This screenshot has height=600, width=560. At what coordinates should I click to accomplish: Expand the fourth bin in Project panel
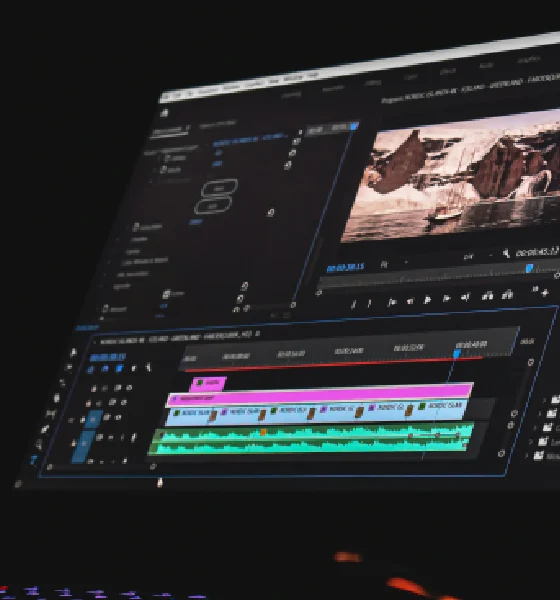(531, 442)
